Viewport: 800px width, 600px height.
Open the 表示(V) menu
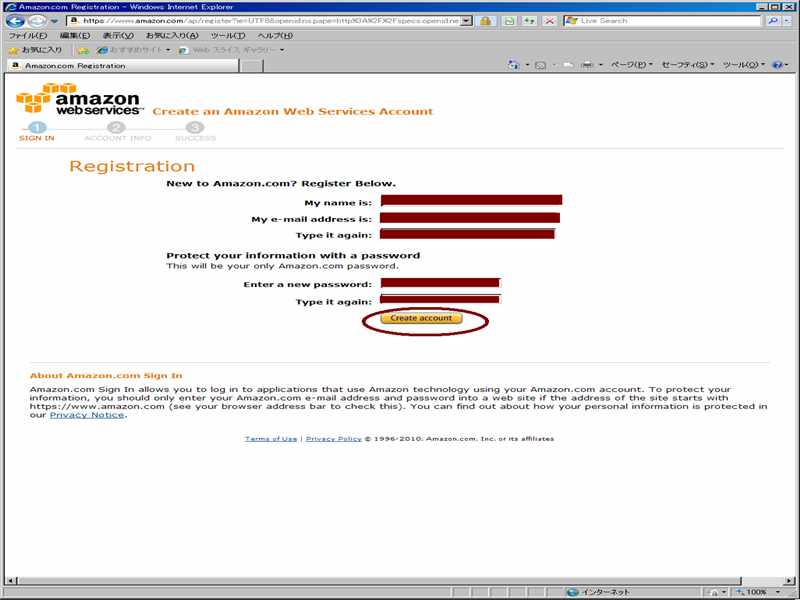click(118, 36)
